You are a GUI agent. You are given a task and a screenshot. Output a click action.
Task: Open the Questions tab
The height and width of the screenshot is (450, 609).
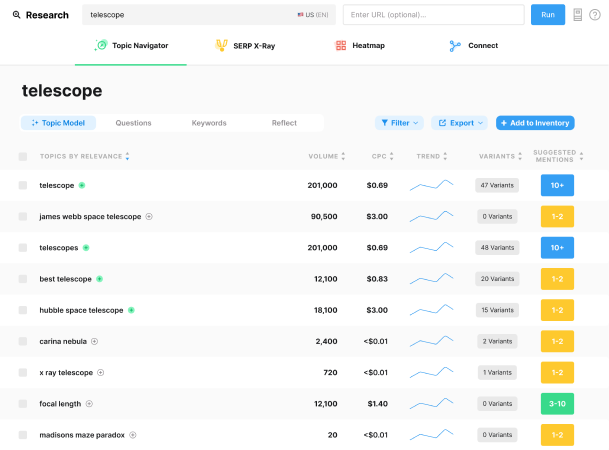(x=133, y=123)
